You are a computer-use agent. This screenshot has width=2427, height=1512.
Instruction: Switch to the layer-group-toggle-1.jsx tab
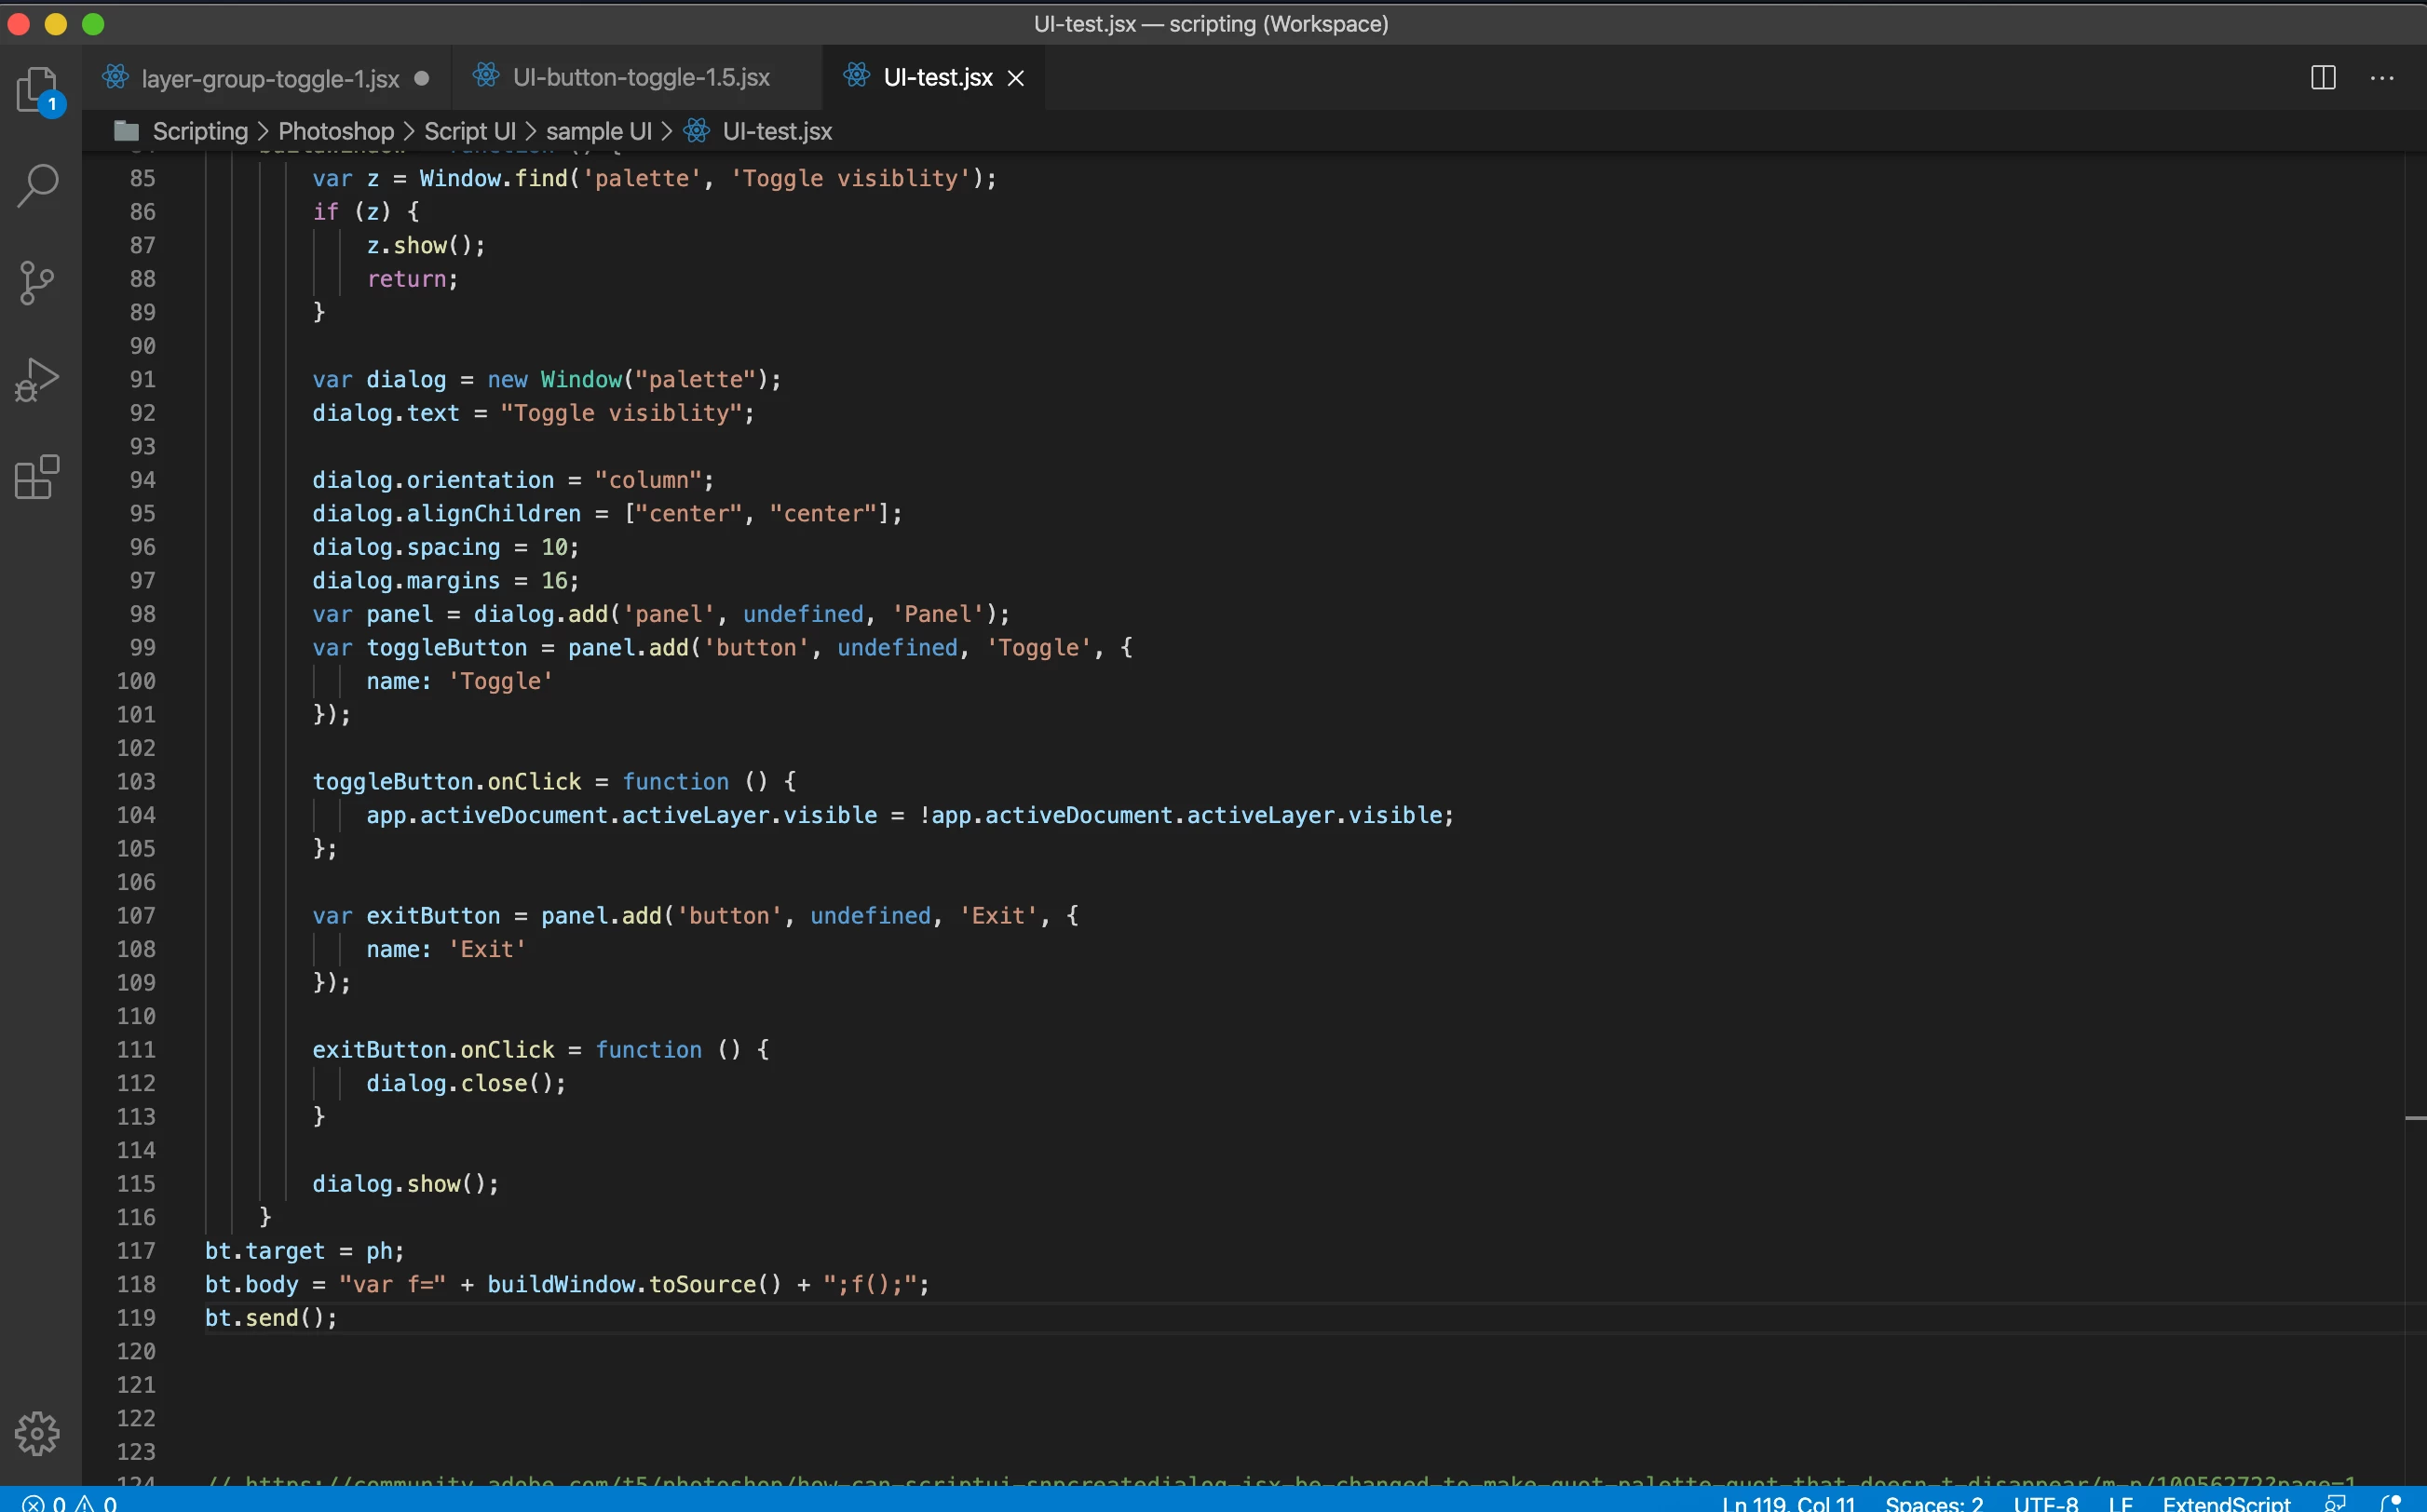point(270,78)
